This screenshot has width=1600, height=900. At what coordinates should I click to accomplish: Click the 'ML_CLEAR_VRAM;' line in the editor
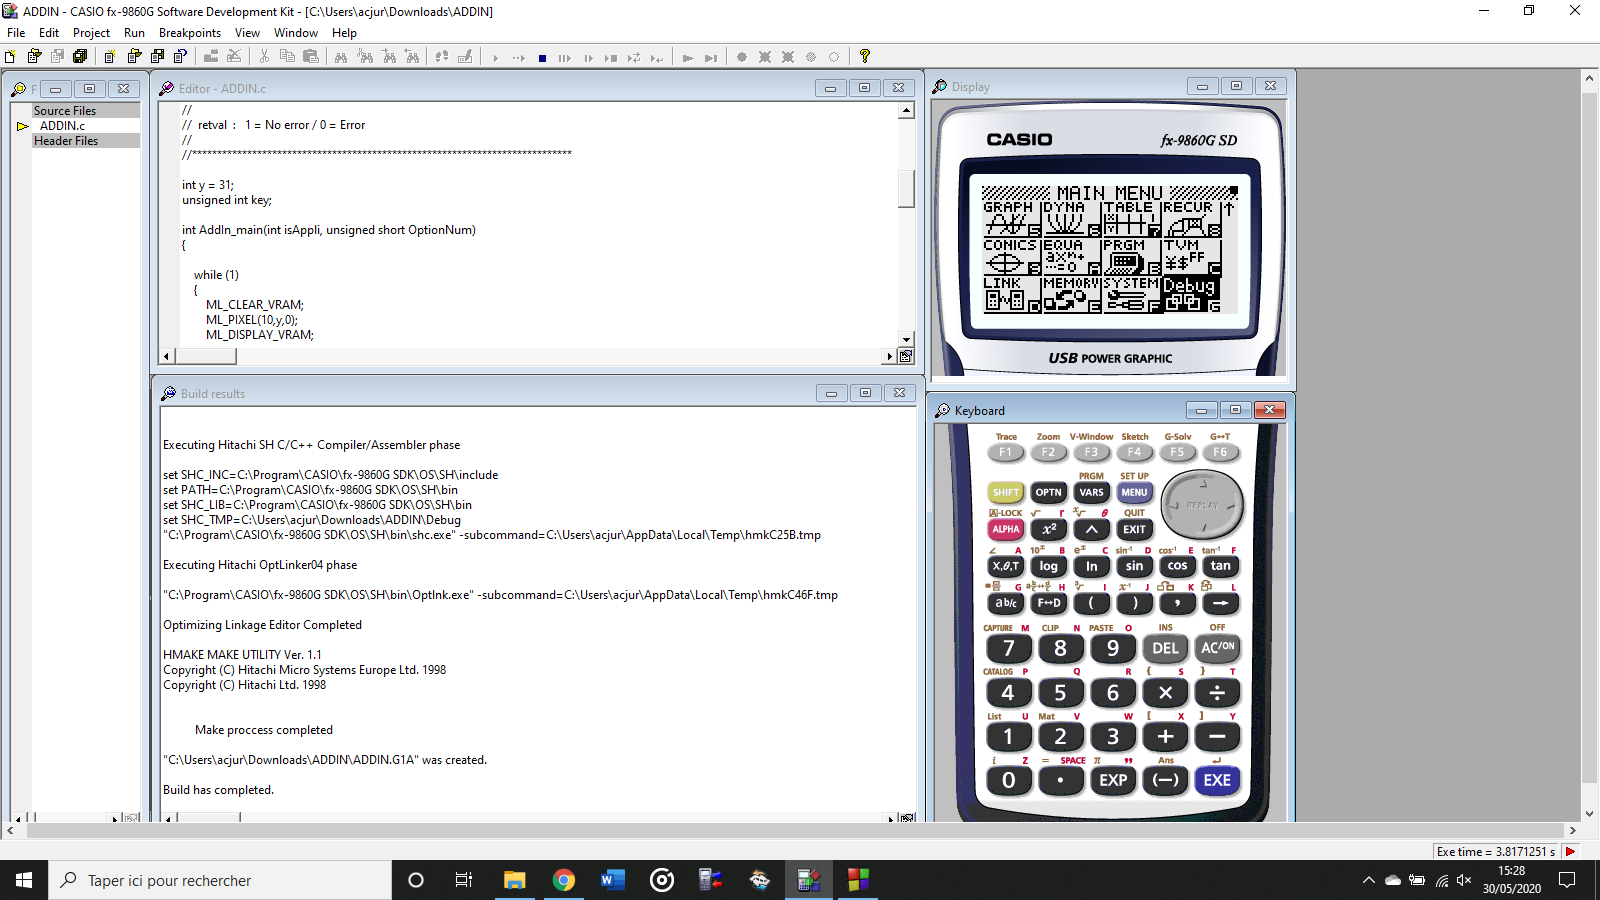point(254,305)
